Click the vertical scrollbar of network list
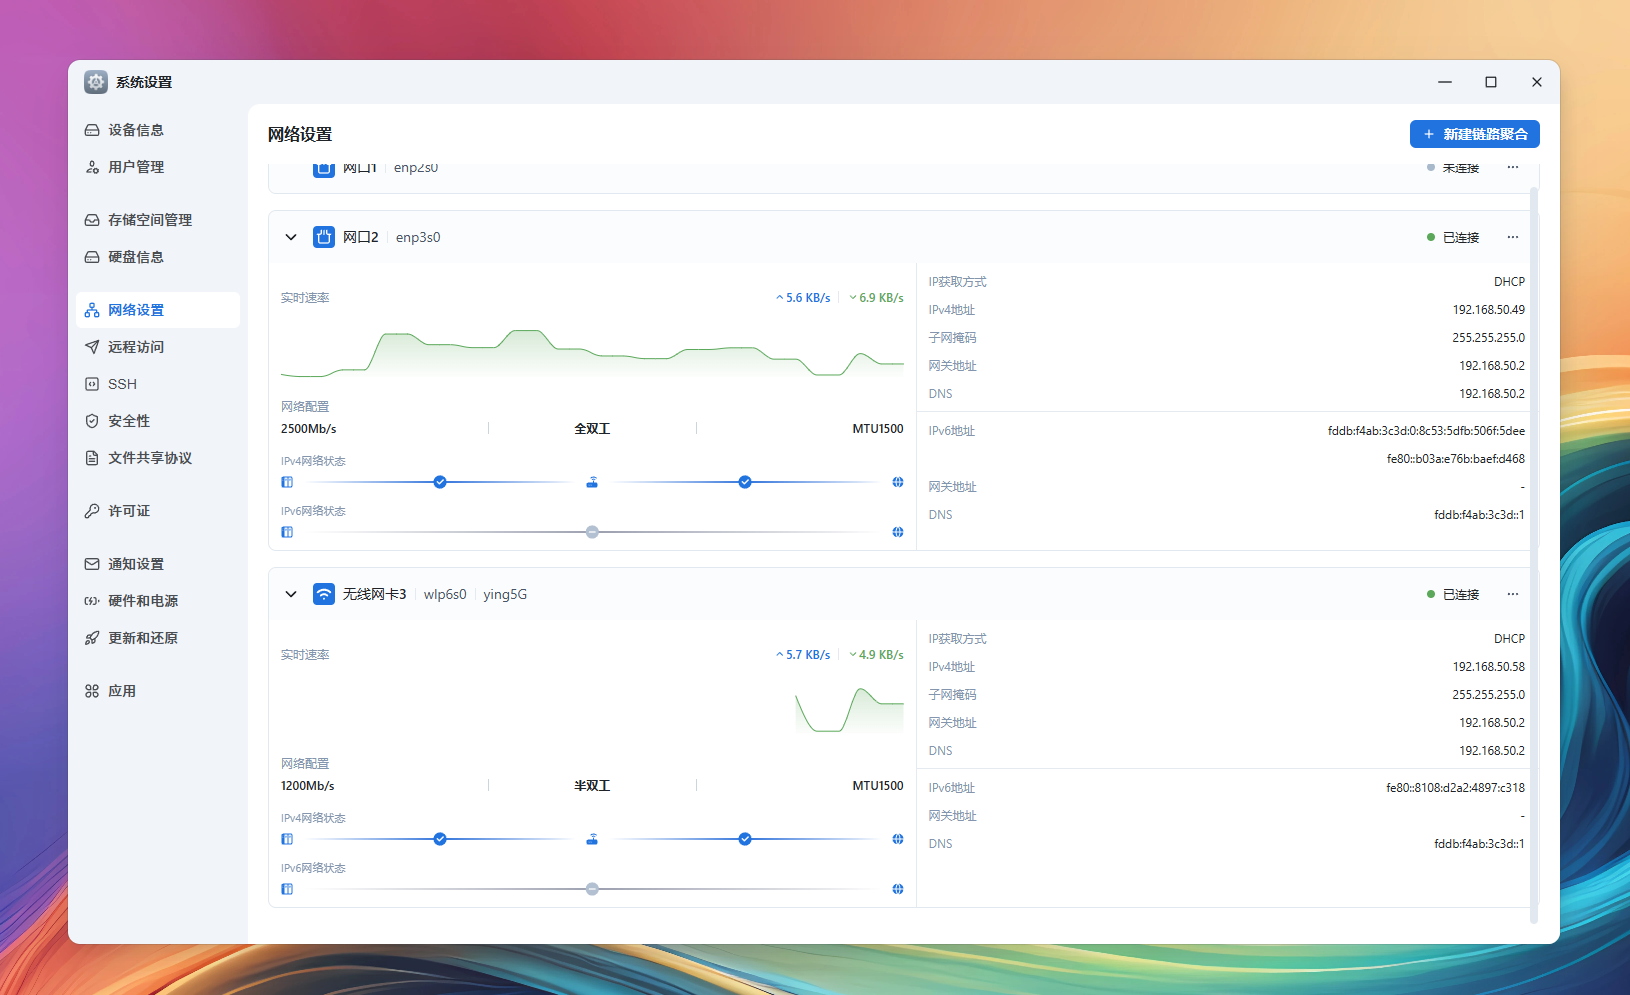The image size is (1630, 995). (1534, 550)
